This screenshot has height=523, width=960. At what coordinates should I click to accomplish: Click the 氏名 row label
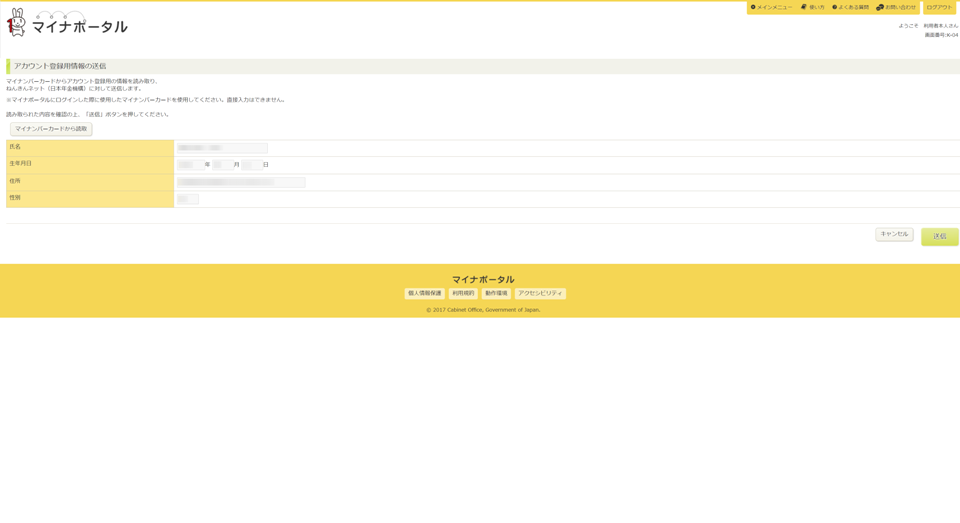tap(15, 147)
